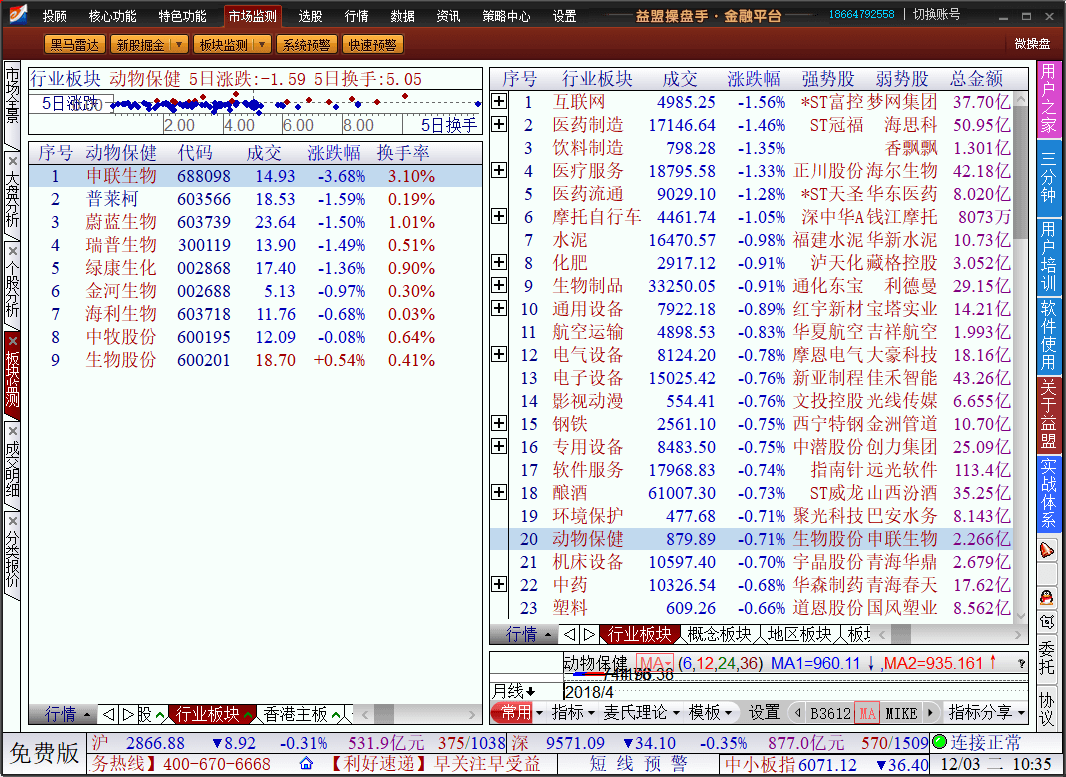
Task: Click the 委托 sidebar button
Action: (1047, 657)
